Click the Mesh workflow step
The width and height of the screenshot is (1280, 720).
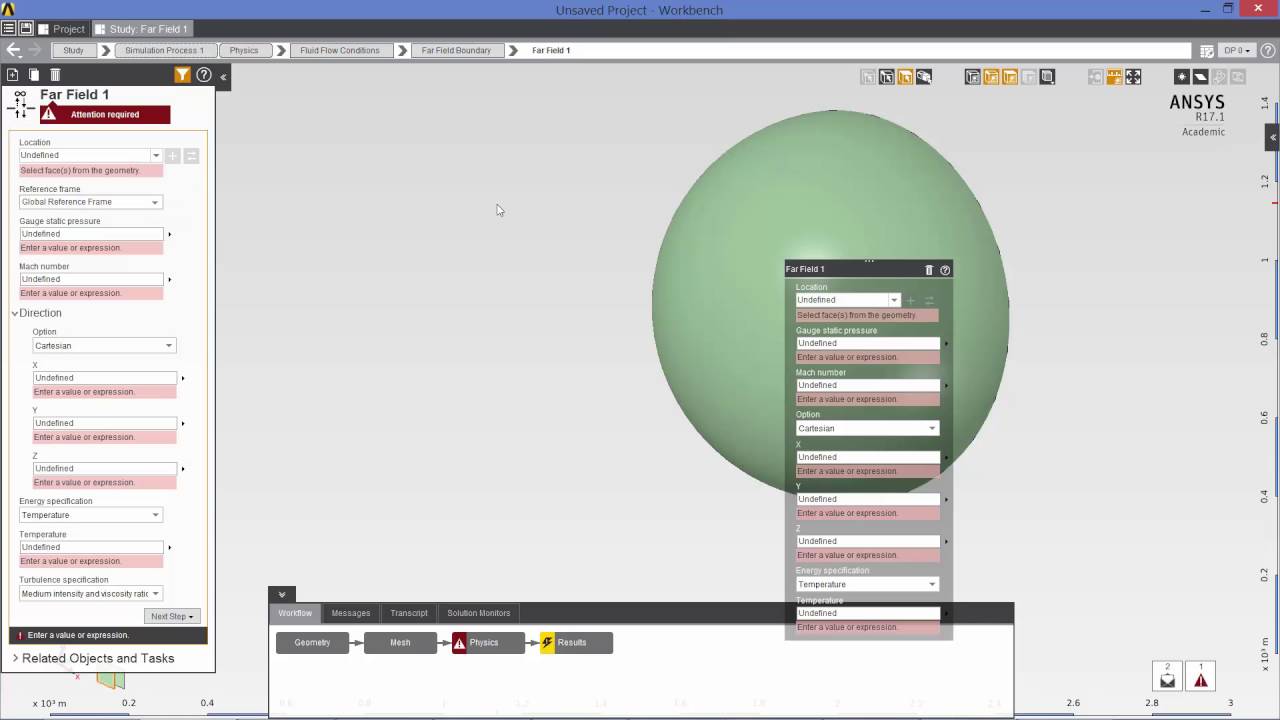(x=400, y=643)
